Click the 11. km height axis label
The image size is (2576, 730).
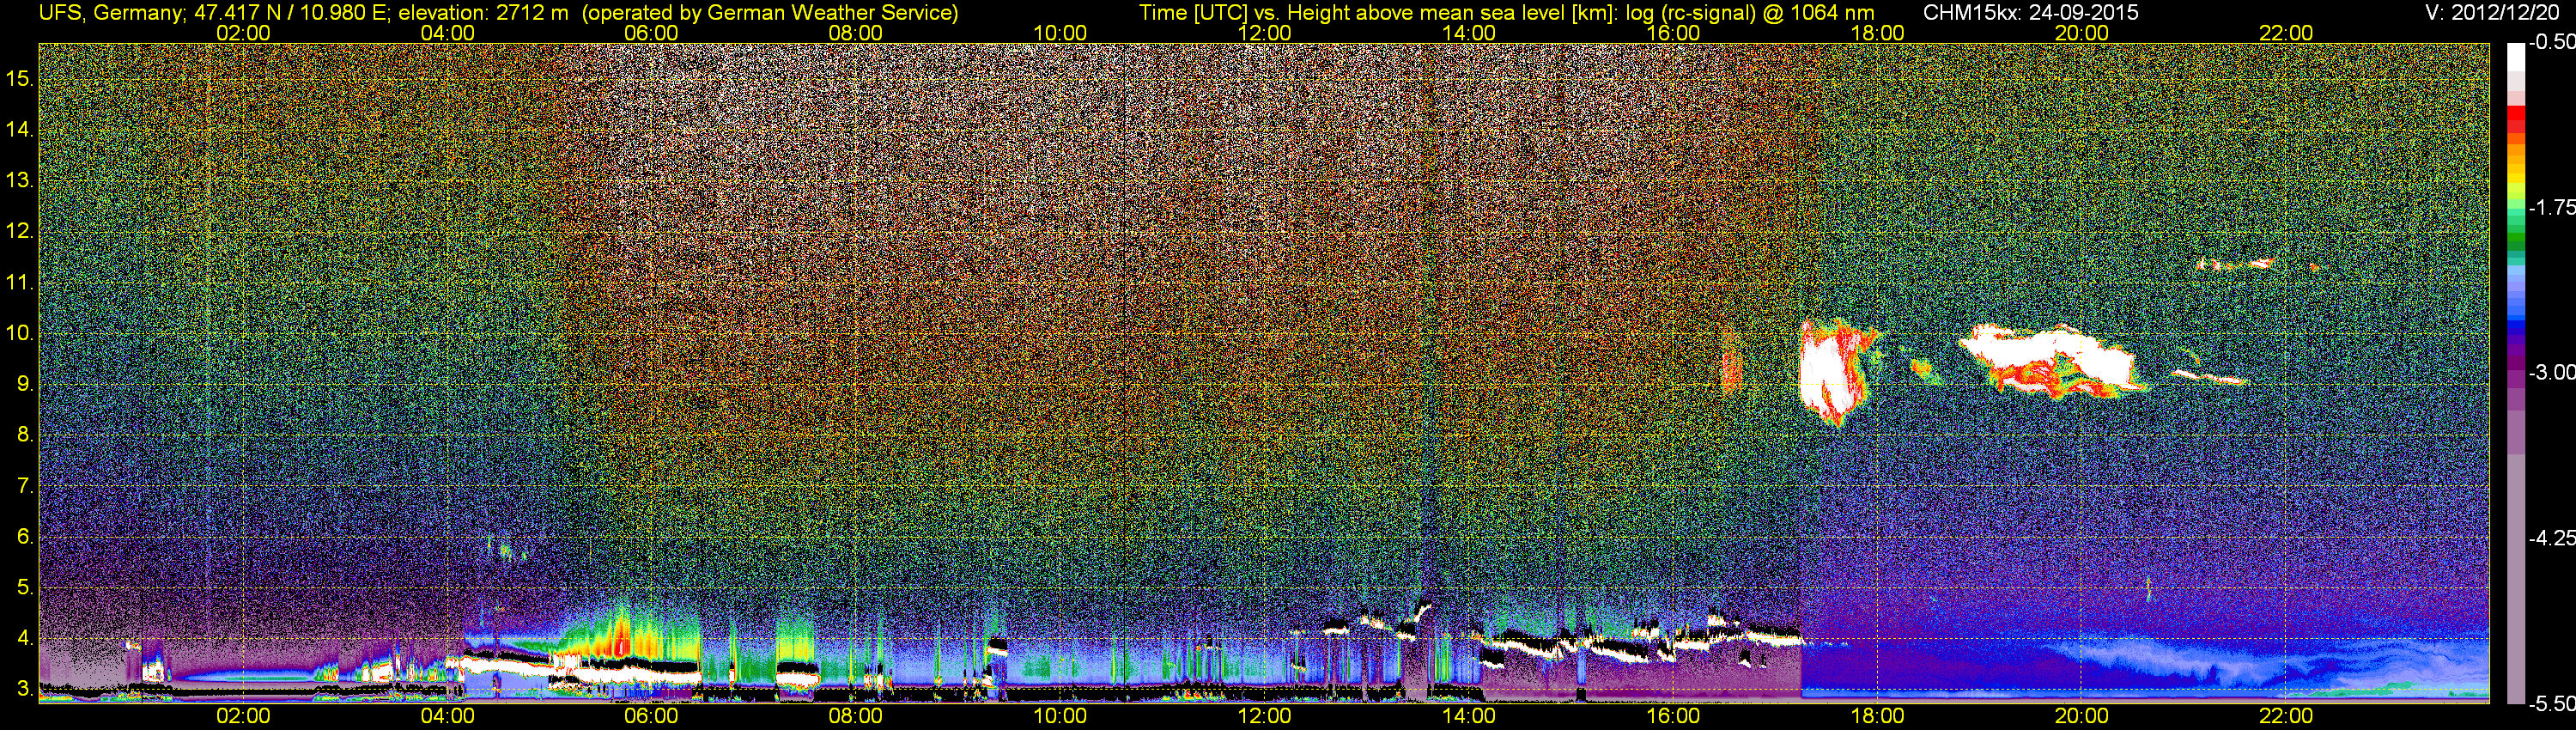coord(20,282)
